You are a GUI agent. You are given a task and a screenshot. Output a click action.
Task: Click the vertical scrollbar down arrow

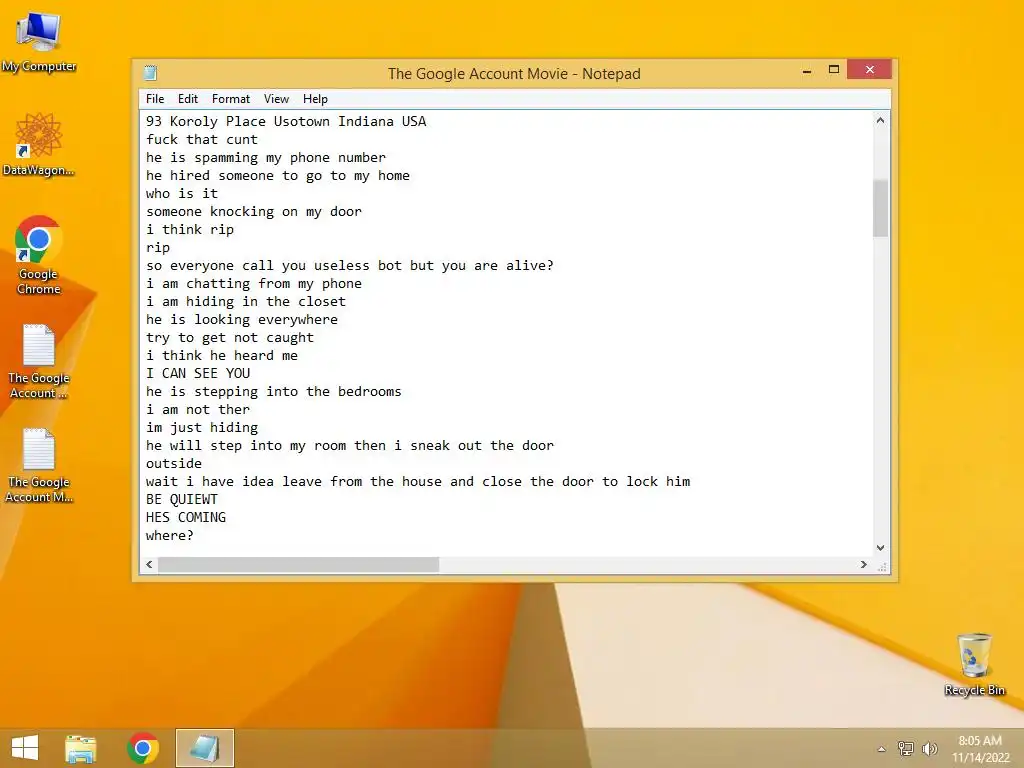tap(880, 548)
